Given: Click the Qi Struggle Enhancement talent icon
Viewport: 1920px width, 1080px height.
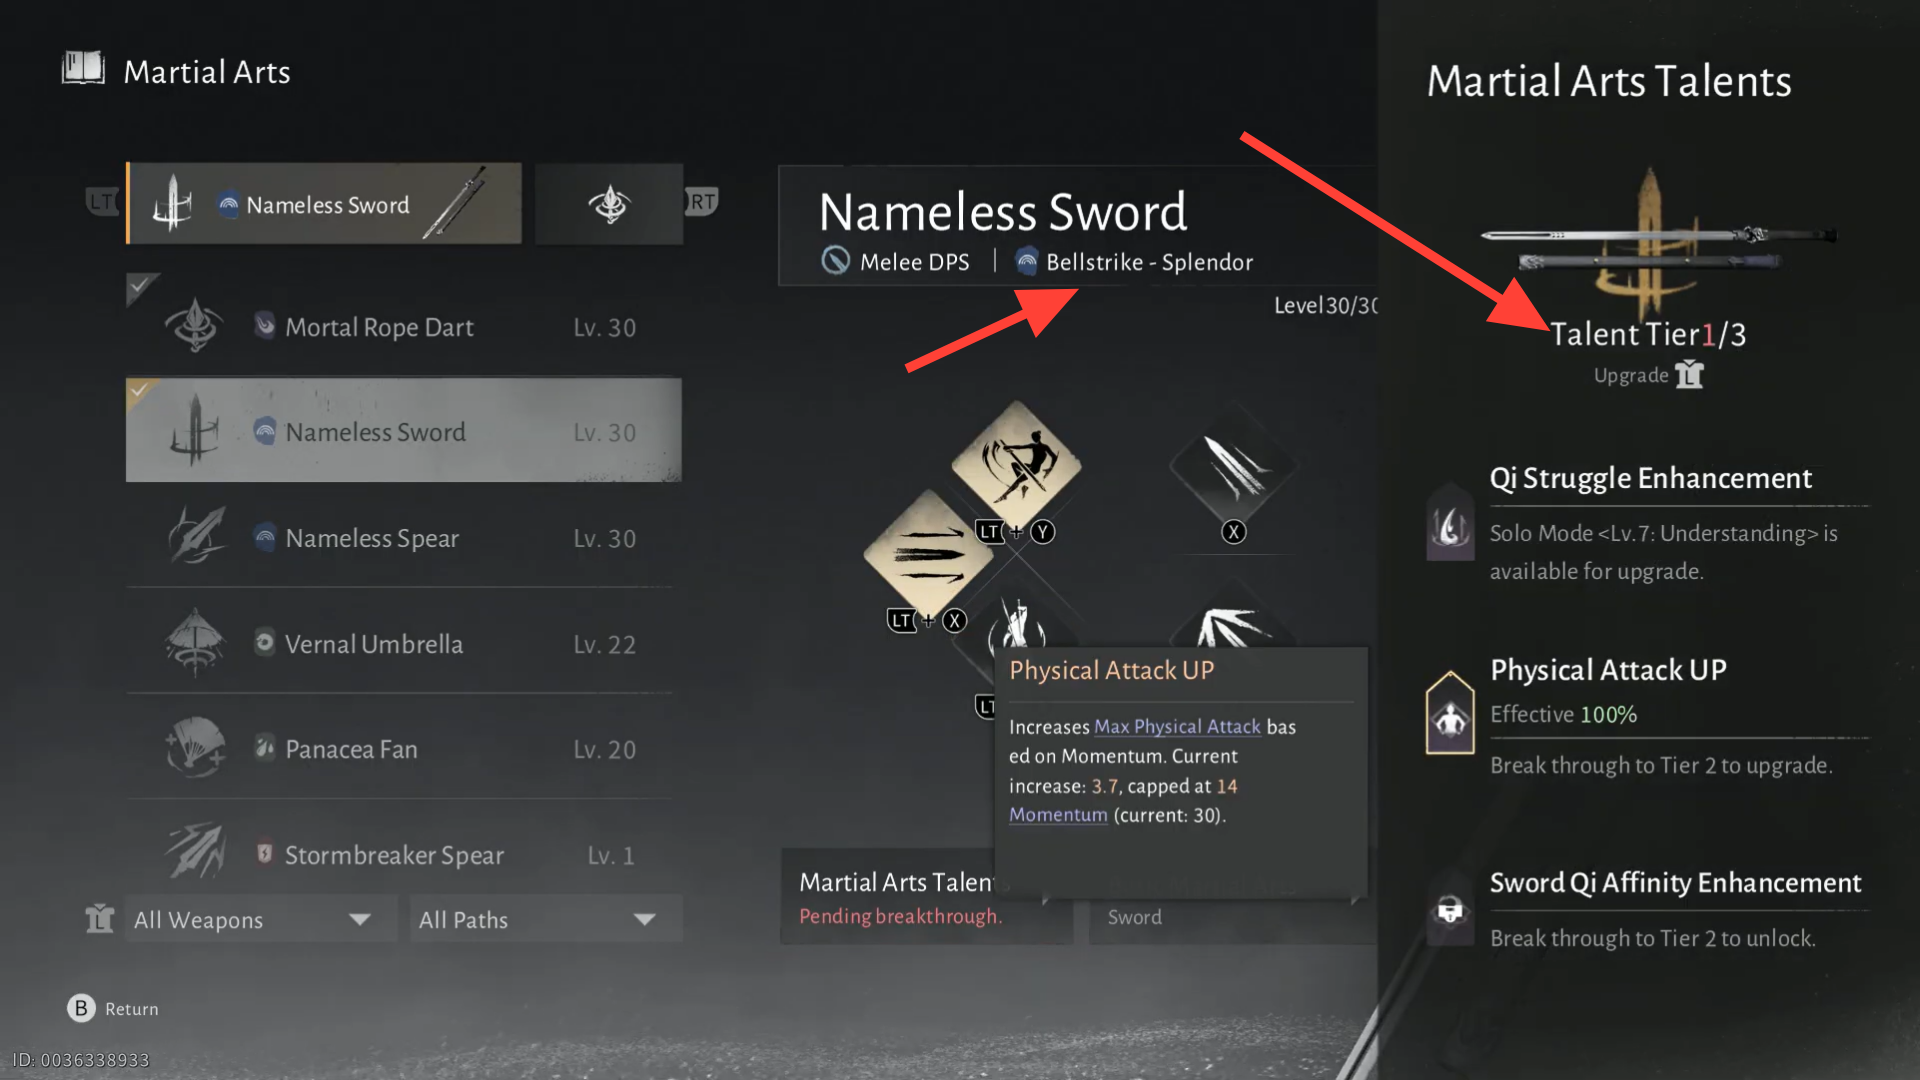Looking at the screenshot, I should [1450, 523].
